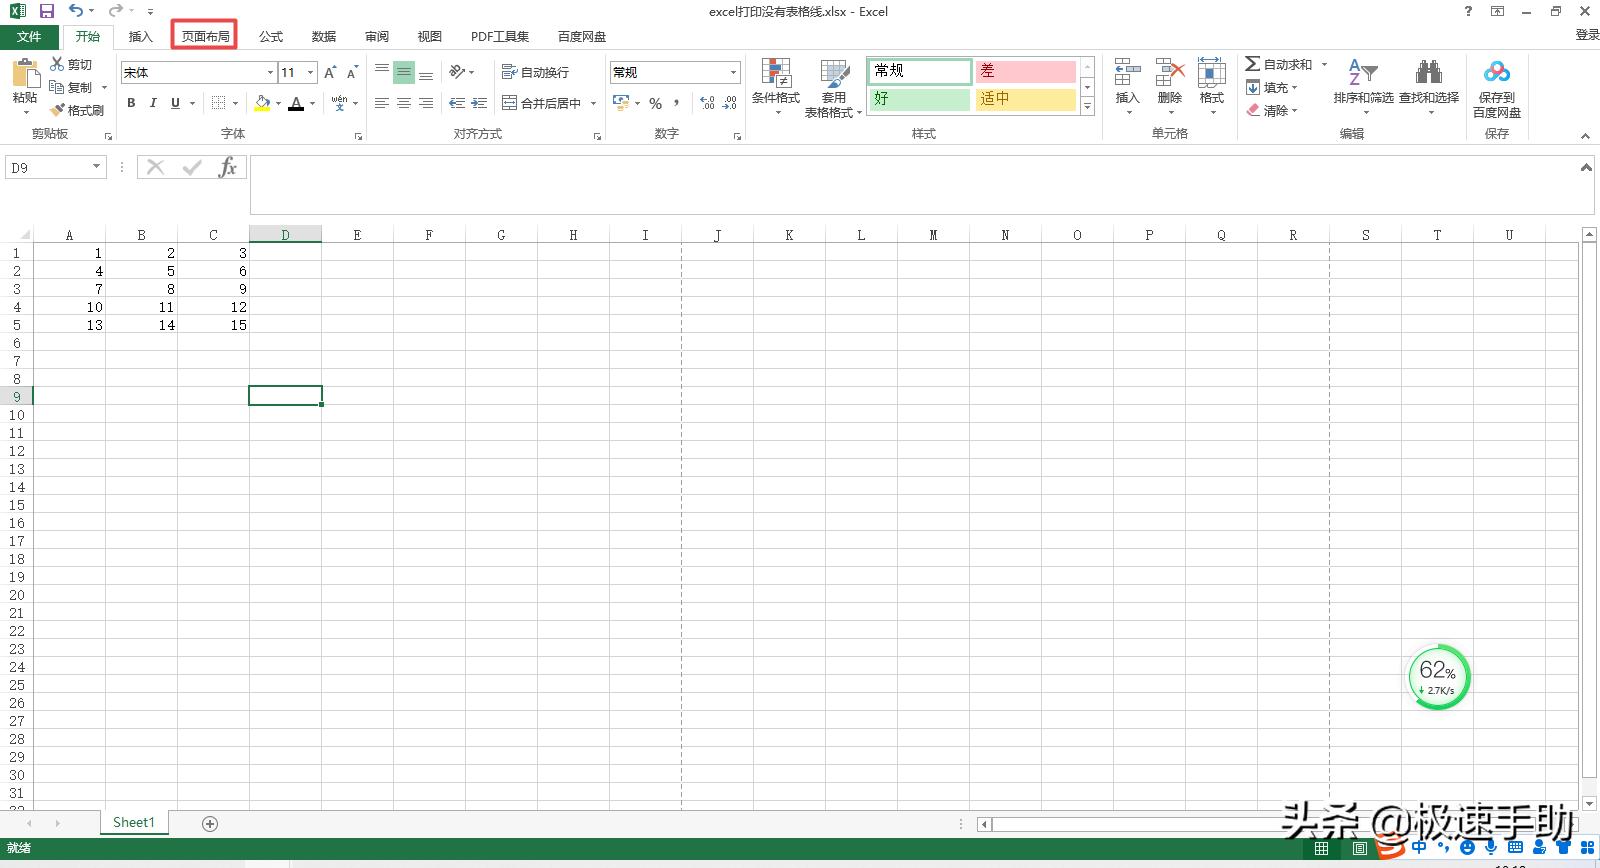The height and width of the screenshot is (868, 1600).
Task: Click the Save floppy disk icon
Action: pyautogui.click(x=46, y=11)
